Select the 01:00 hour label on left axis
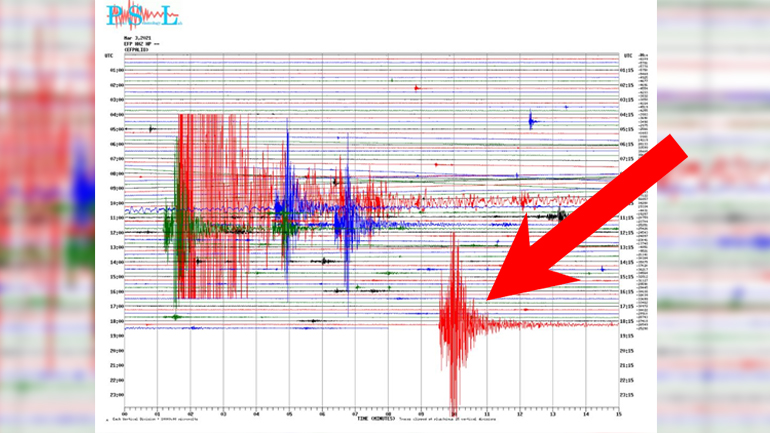The height and width of the screenshot is (433, 770). (x=116, y=71)
